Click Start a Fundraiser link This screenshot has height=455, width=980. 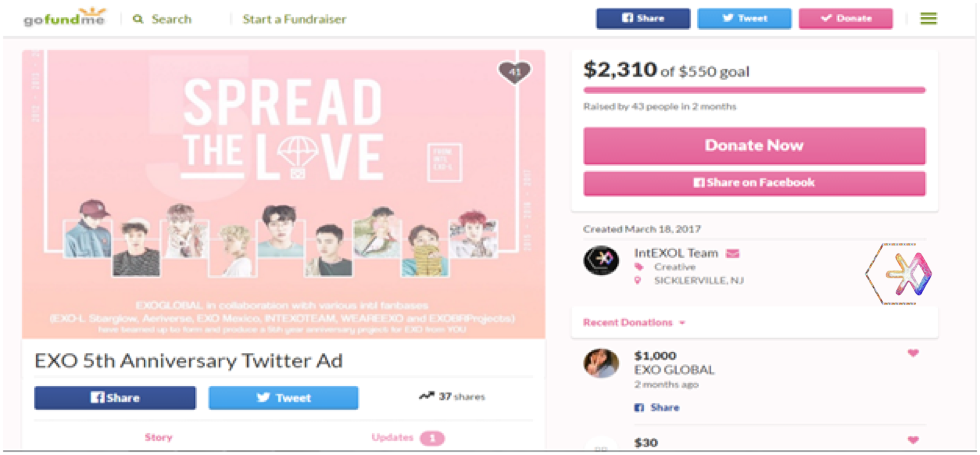(x=294, y=19)
